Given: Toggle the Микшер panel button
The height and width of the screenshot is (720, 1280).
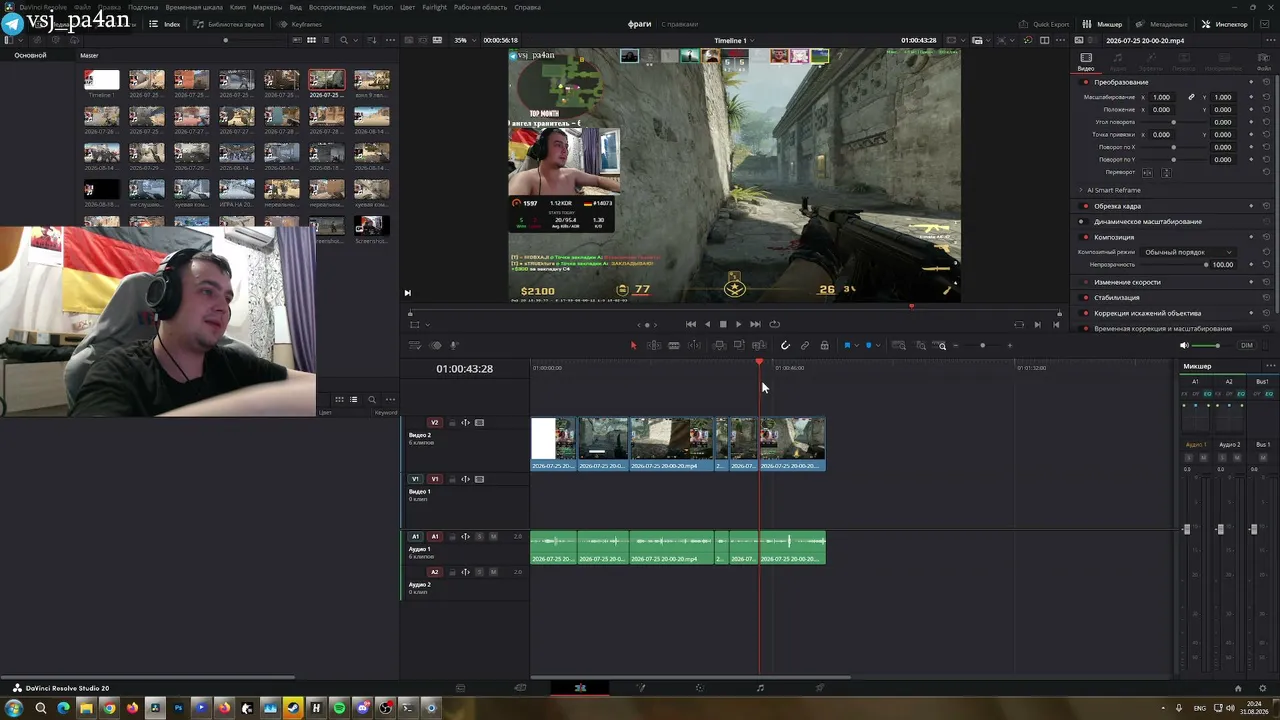Looking at the screenshot, I should [x=1103, y=24].
